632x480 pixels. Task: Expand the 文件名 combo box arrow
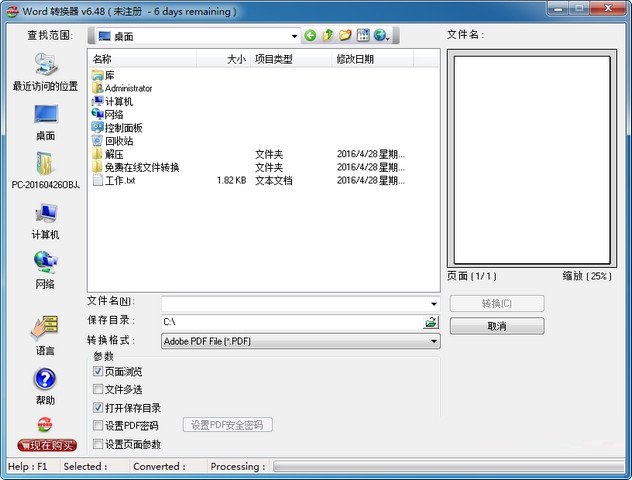[434, 304]
